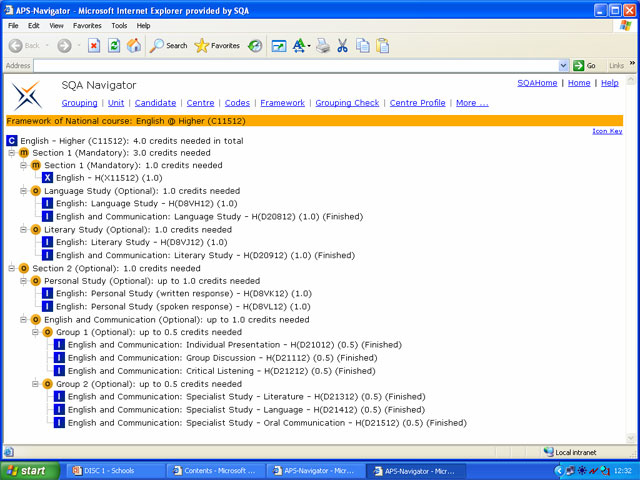
Task: Click the History toolbar icon
Action: point(255,46)
